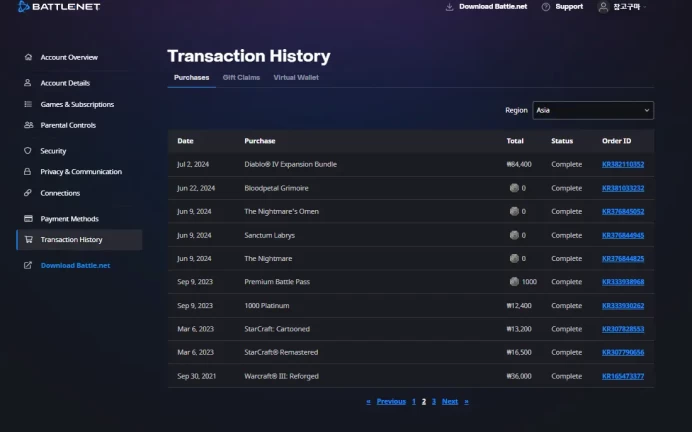Screen dimensions: 692x432
Task: Switch to the Gift Claims tab
Action: click(241, 78)
